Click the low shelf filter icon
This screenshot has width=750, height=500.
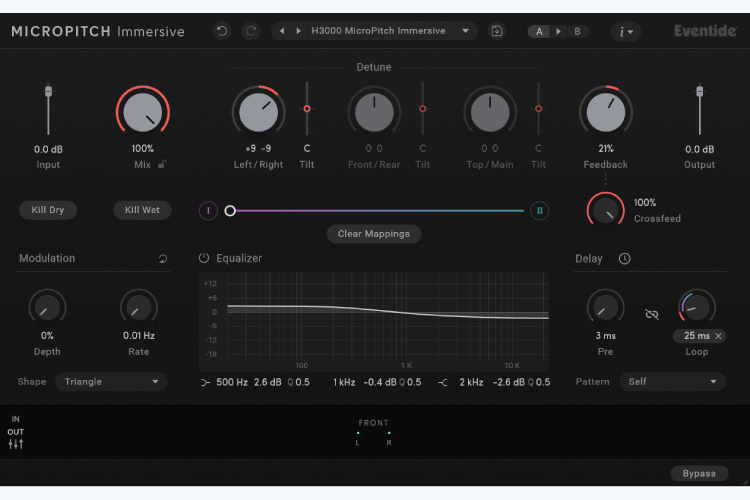[x=205, y=383]
